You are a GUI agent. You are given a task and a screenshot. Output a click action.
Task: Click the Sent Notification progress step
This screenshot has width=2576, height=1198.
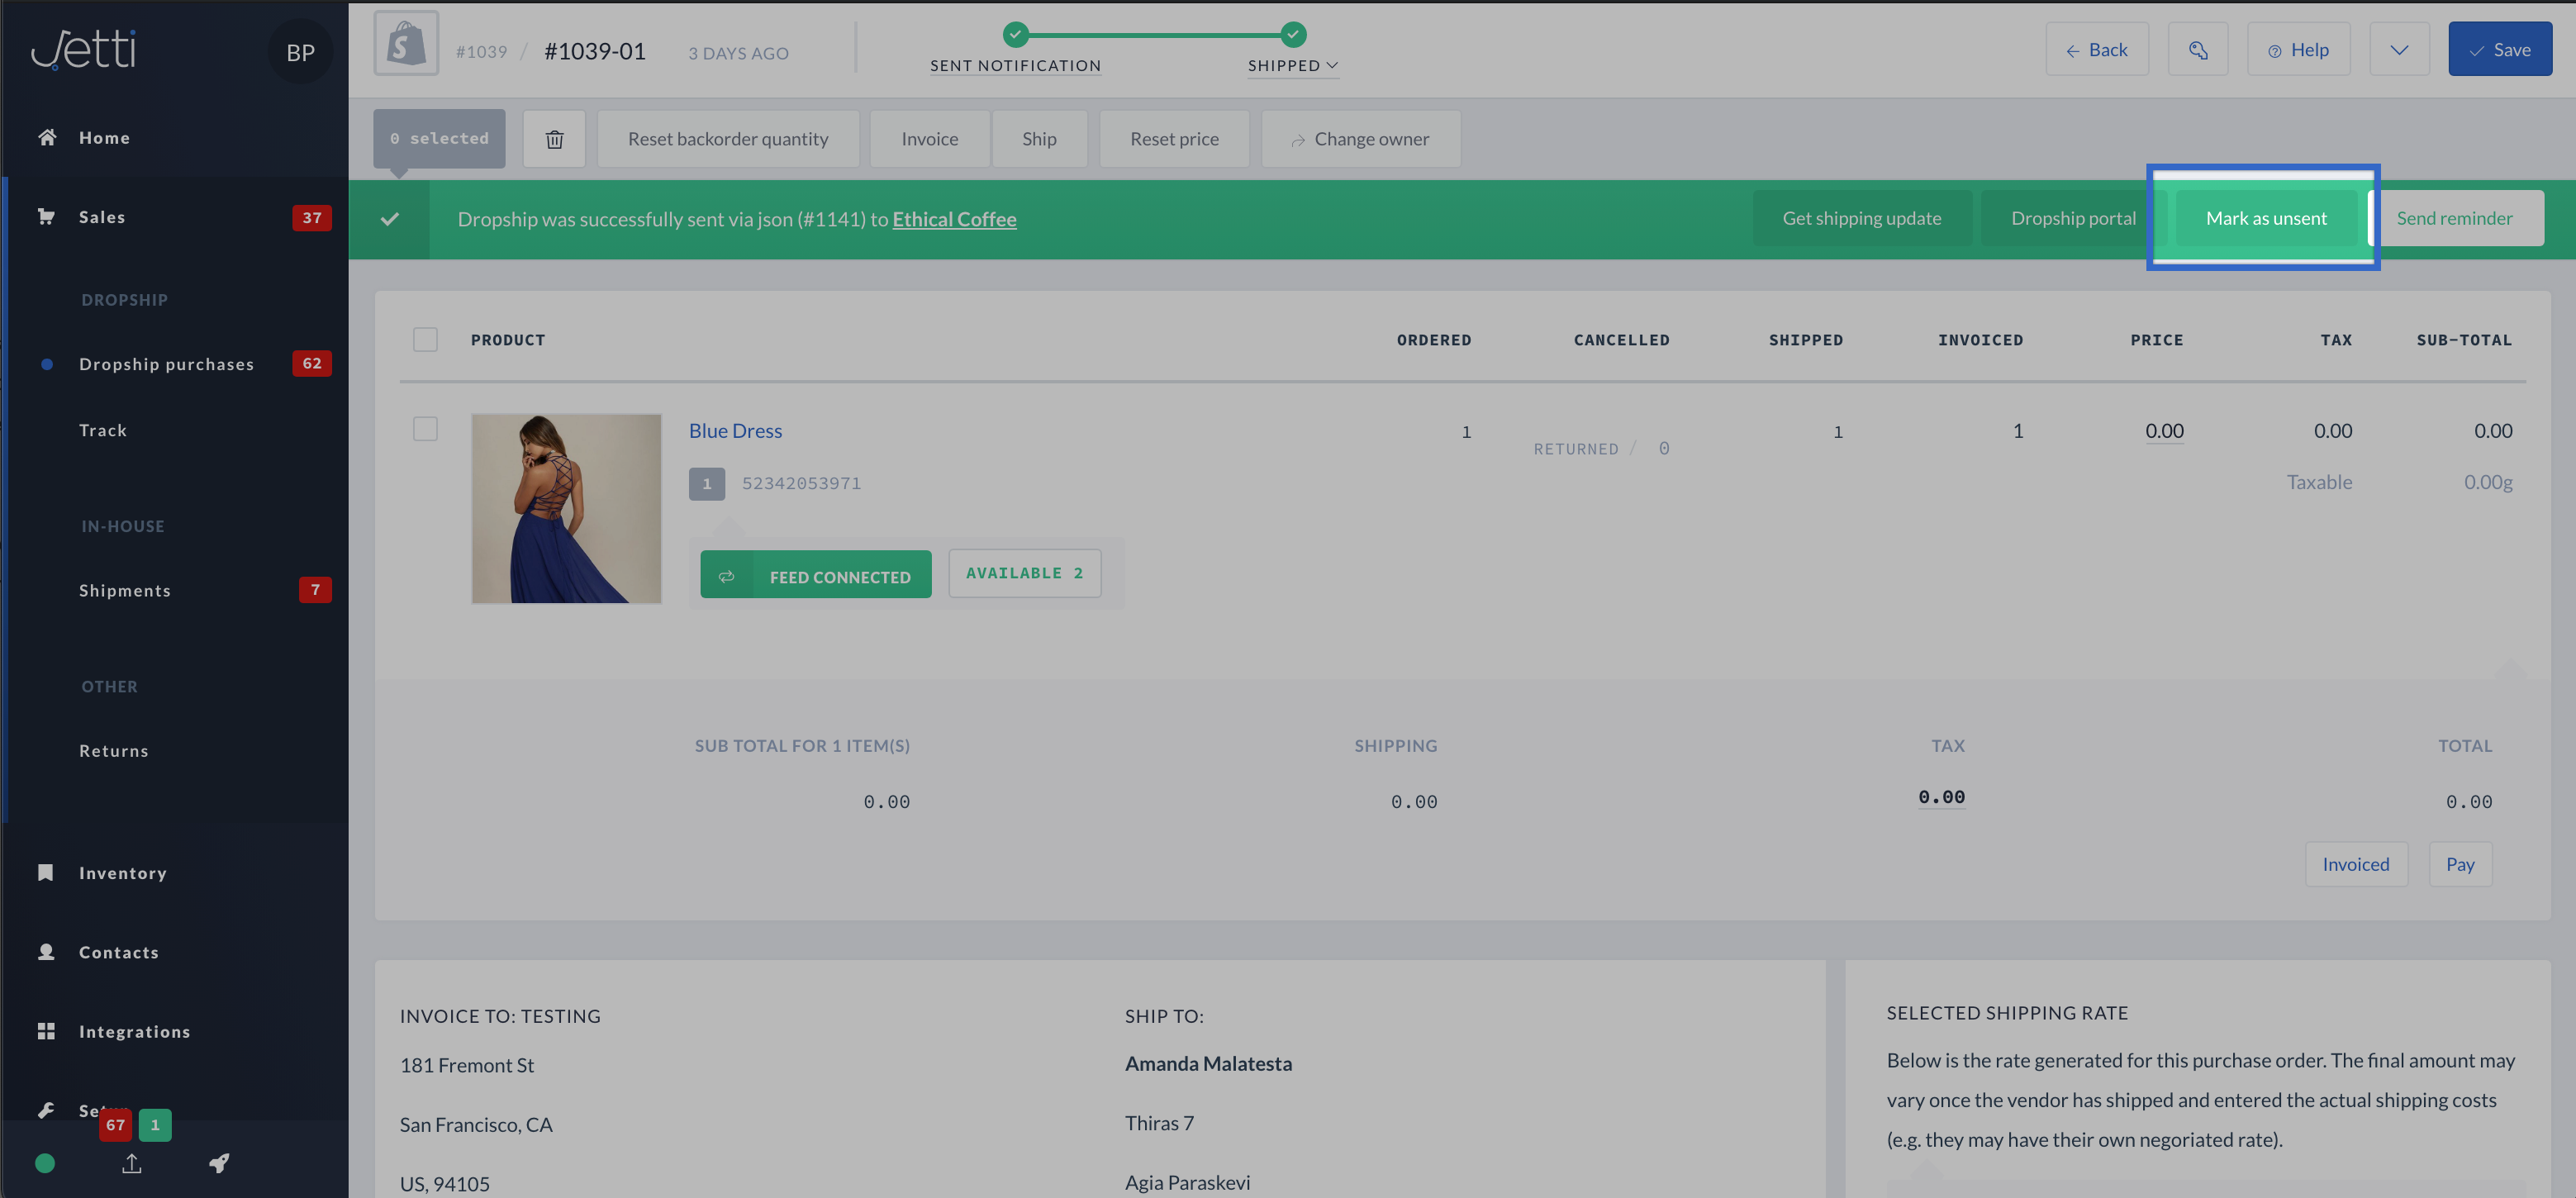pyautogui.click(x=1015, y=65)
